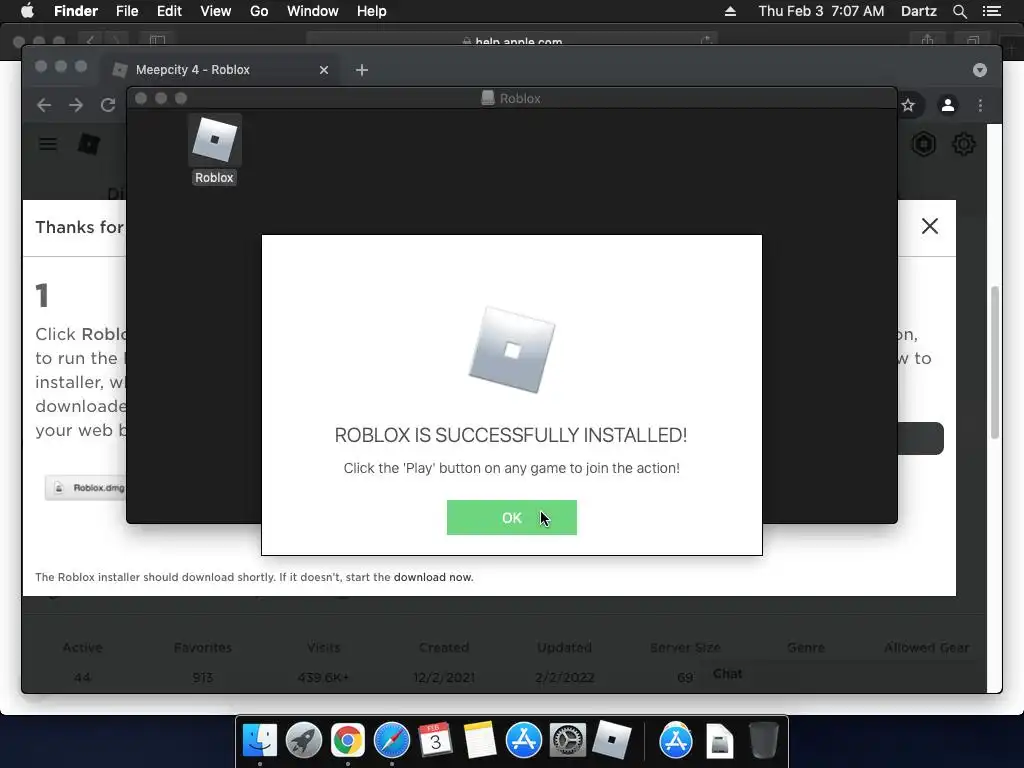
Task: Click the Safari share icon
Action: [x=927, y=40]
